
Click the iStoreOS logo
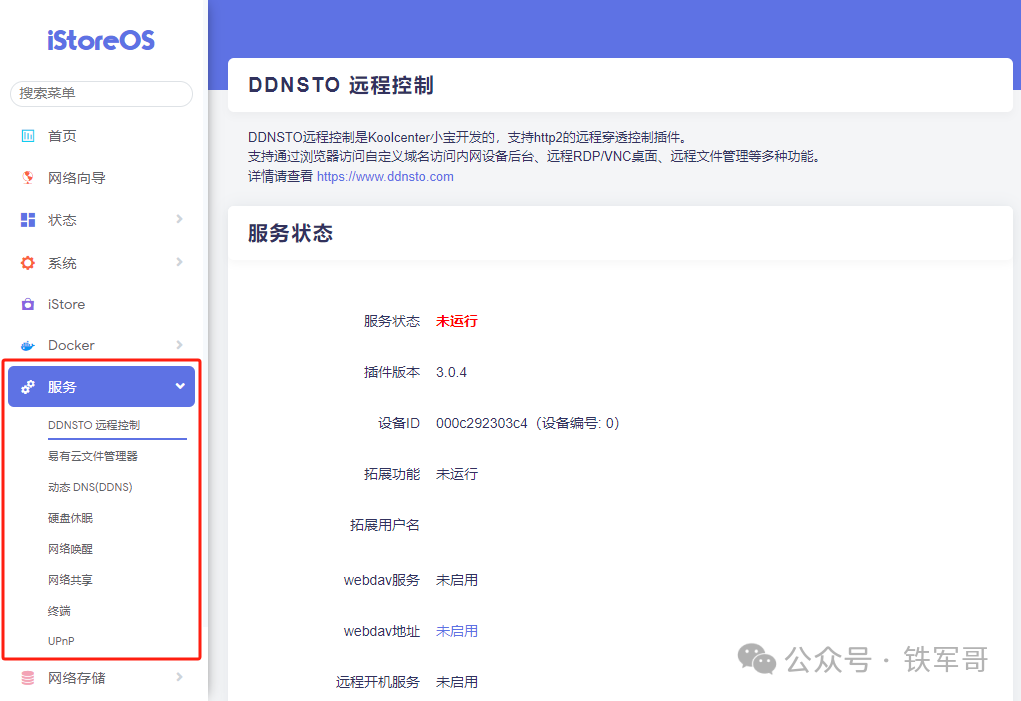coord(100,41)
